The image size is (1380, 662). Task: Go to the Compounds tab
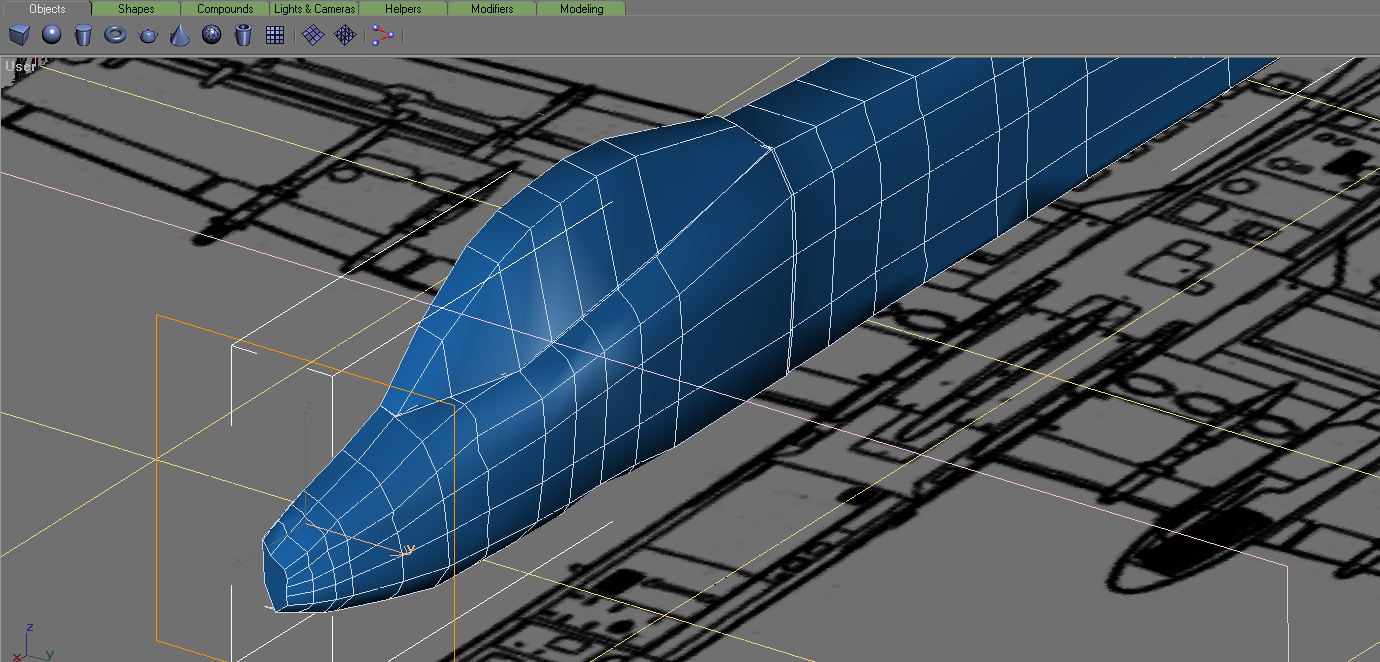(225, 9)
